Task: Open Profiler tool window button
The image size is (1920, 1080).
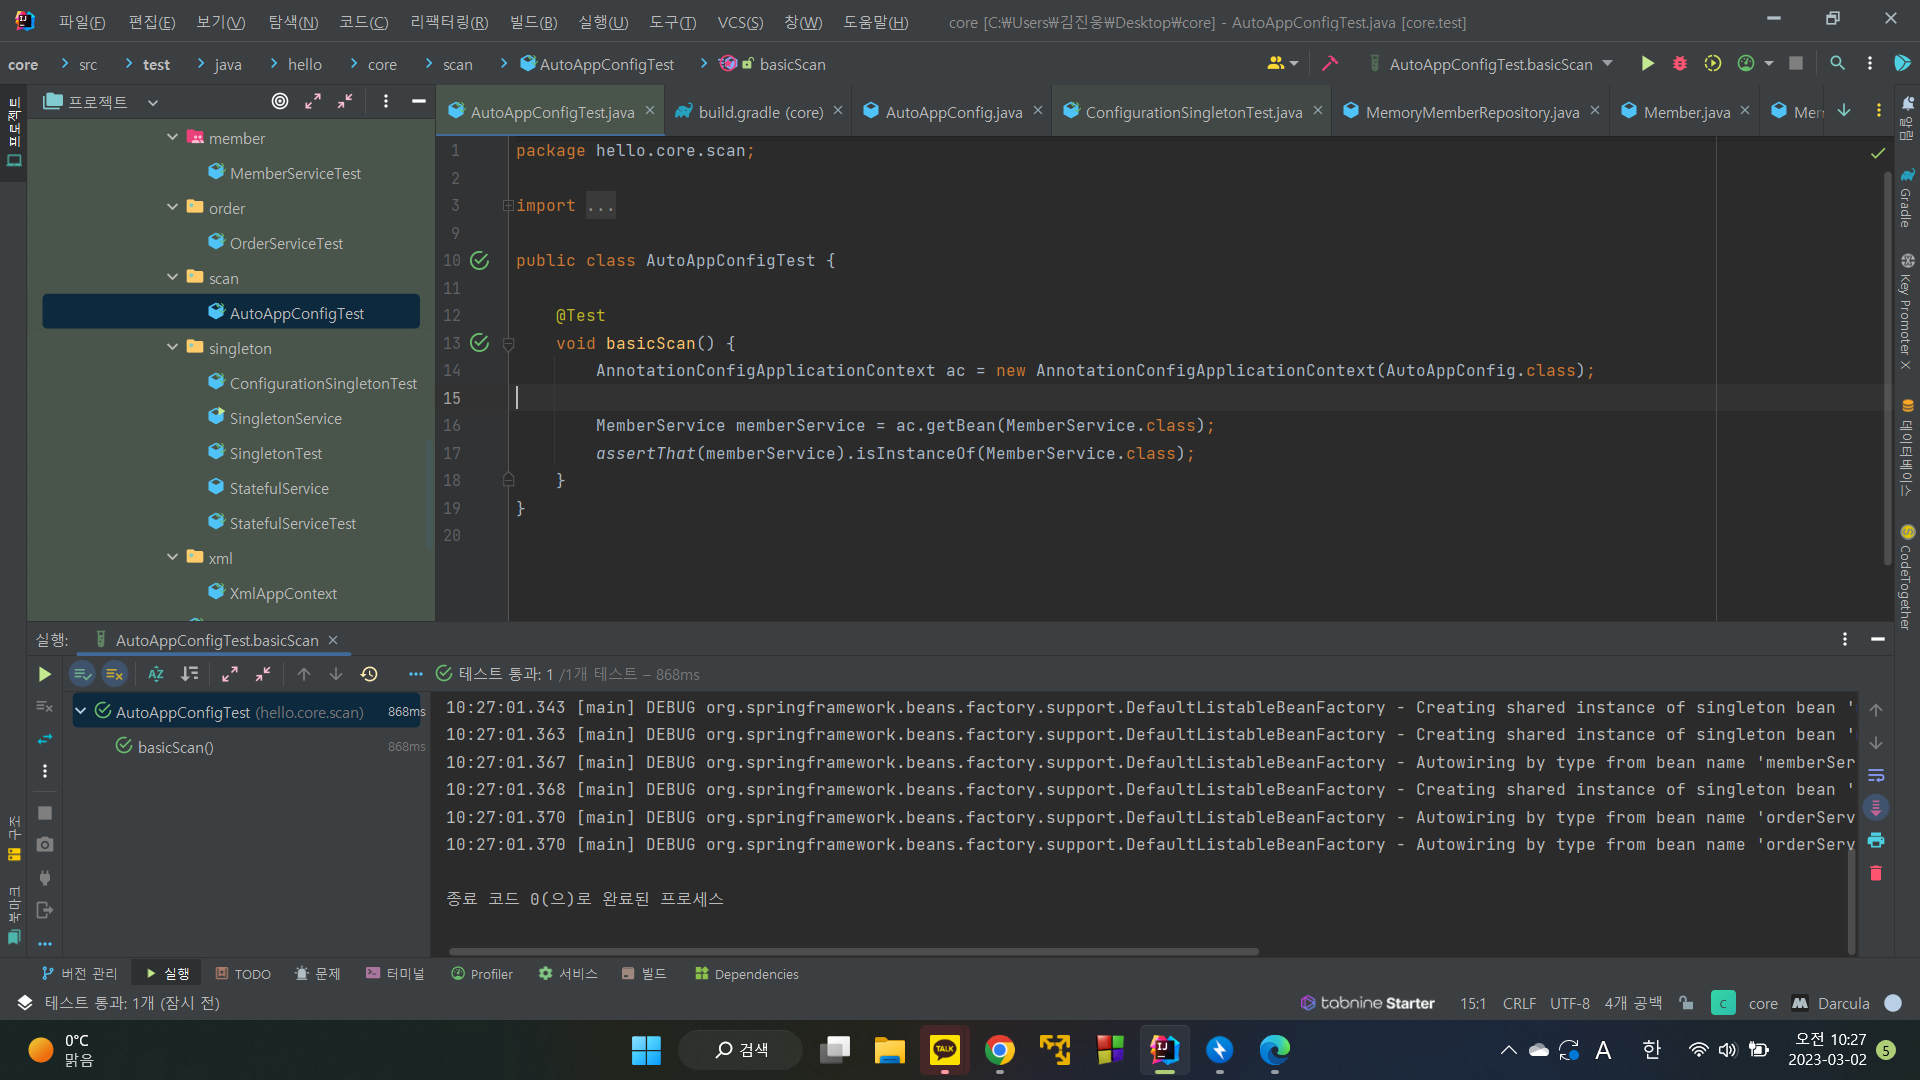Action: [x=482, y=974]
